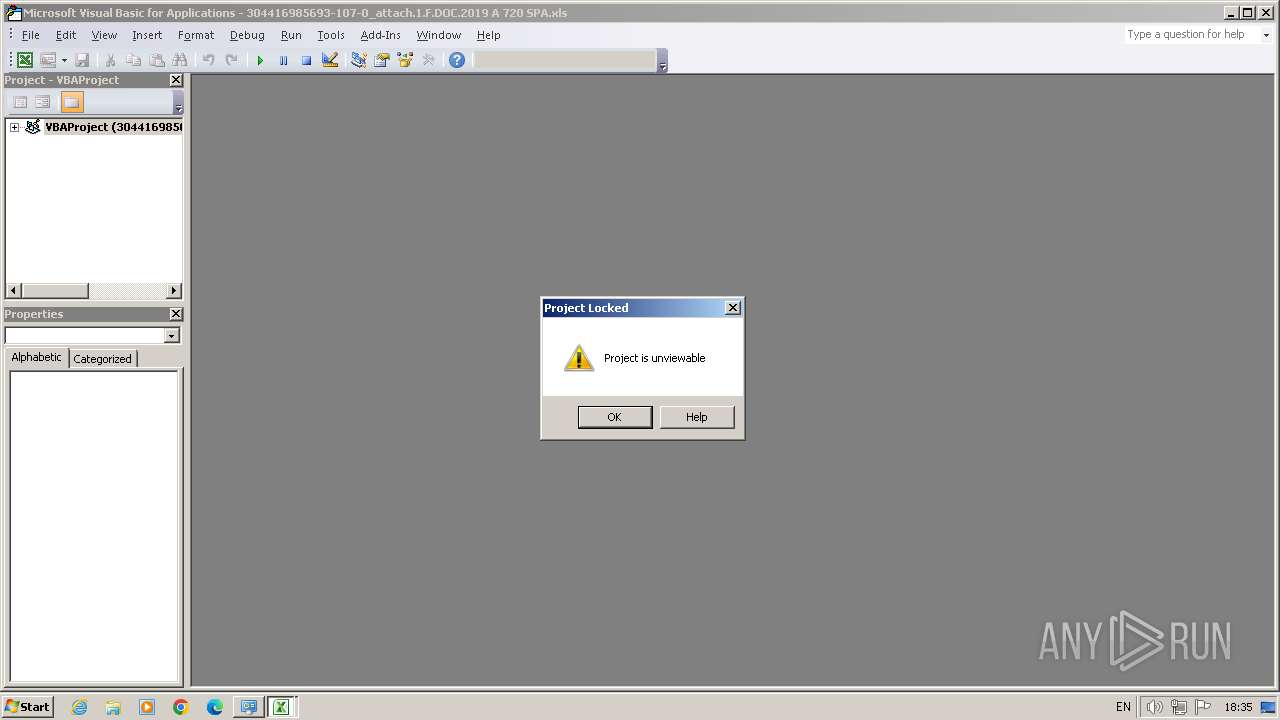Click Project panel scroll left arrow
The image size is (1280, 720).
[13, 291]
